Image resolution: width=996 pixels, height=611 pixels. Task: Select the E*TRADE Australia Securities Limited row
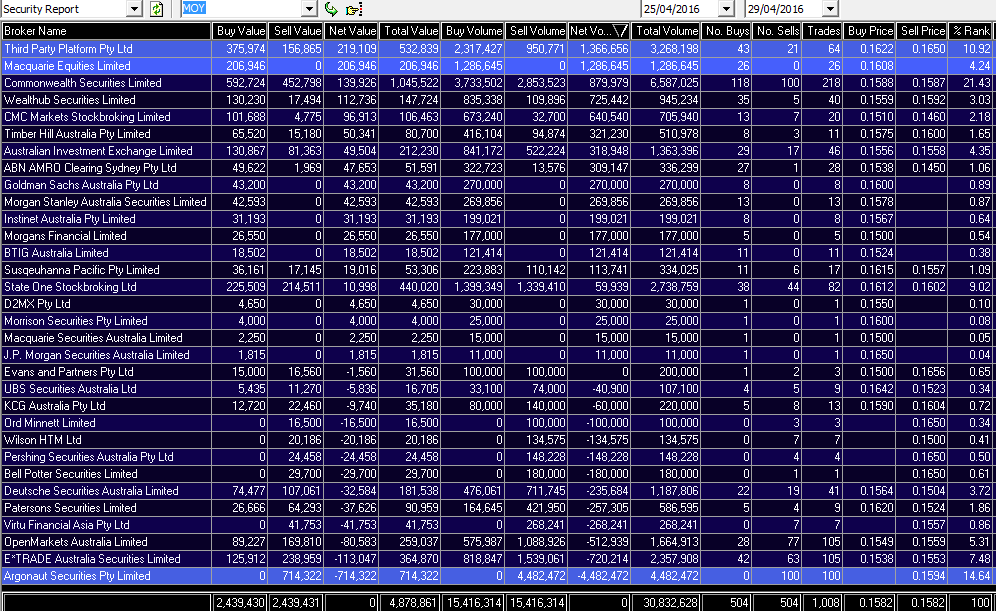point(497,560)
